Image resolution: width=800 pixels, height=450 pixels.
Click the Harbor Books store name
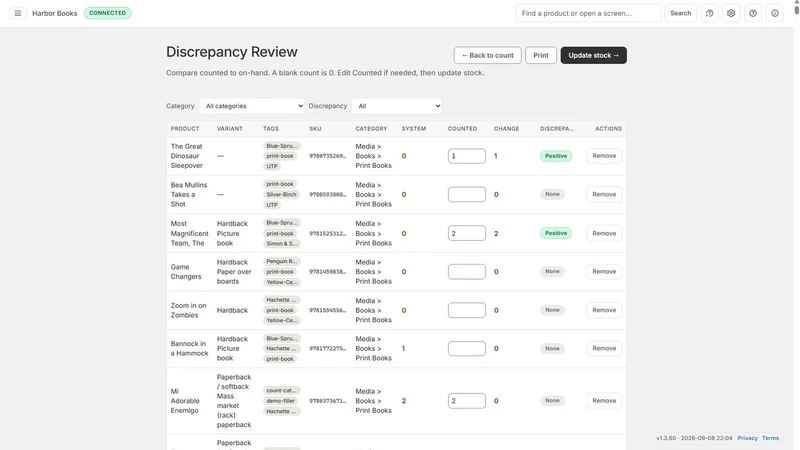click(x=55, y=13)
